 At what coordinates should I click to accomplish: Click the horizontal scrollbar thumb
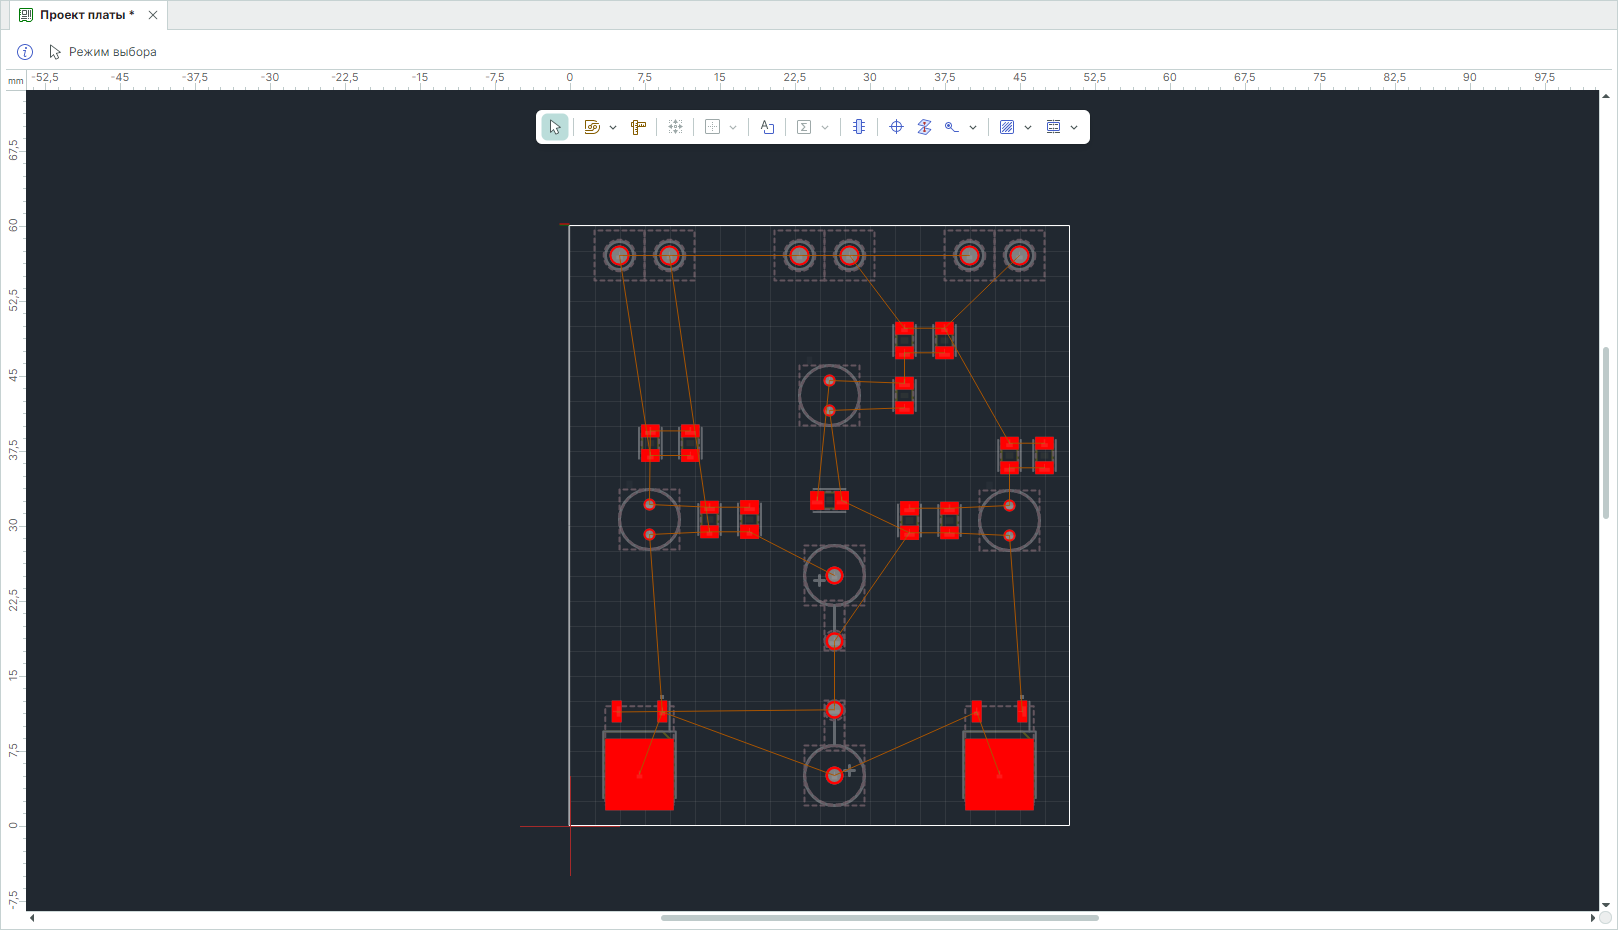tap(879, 917)
